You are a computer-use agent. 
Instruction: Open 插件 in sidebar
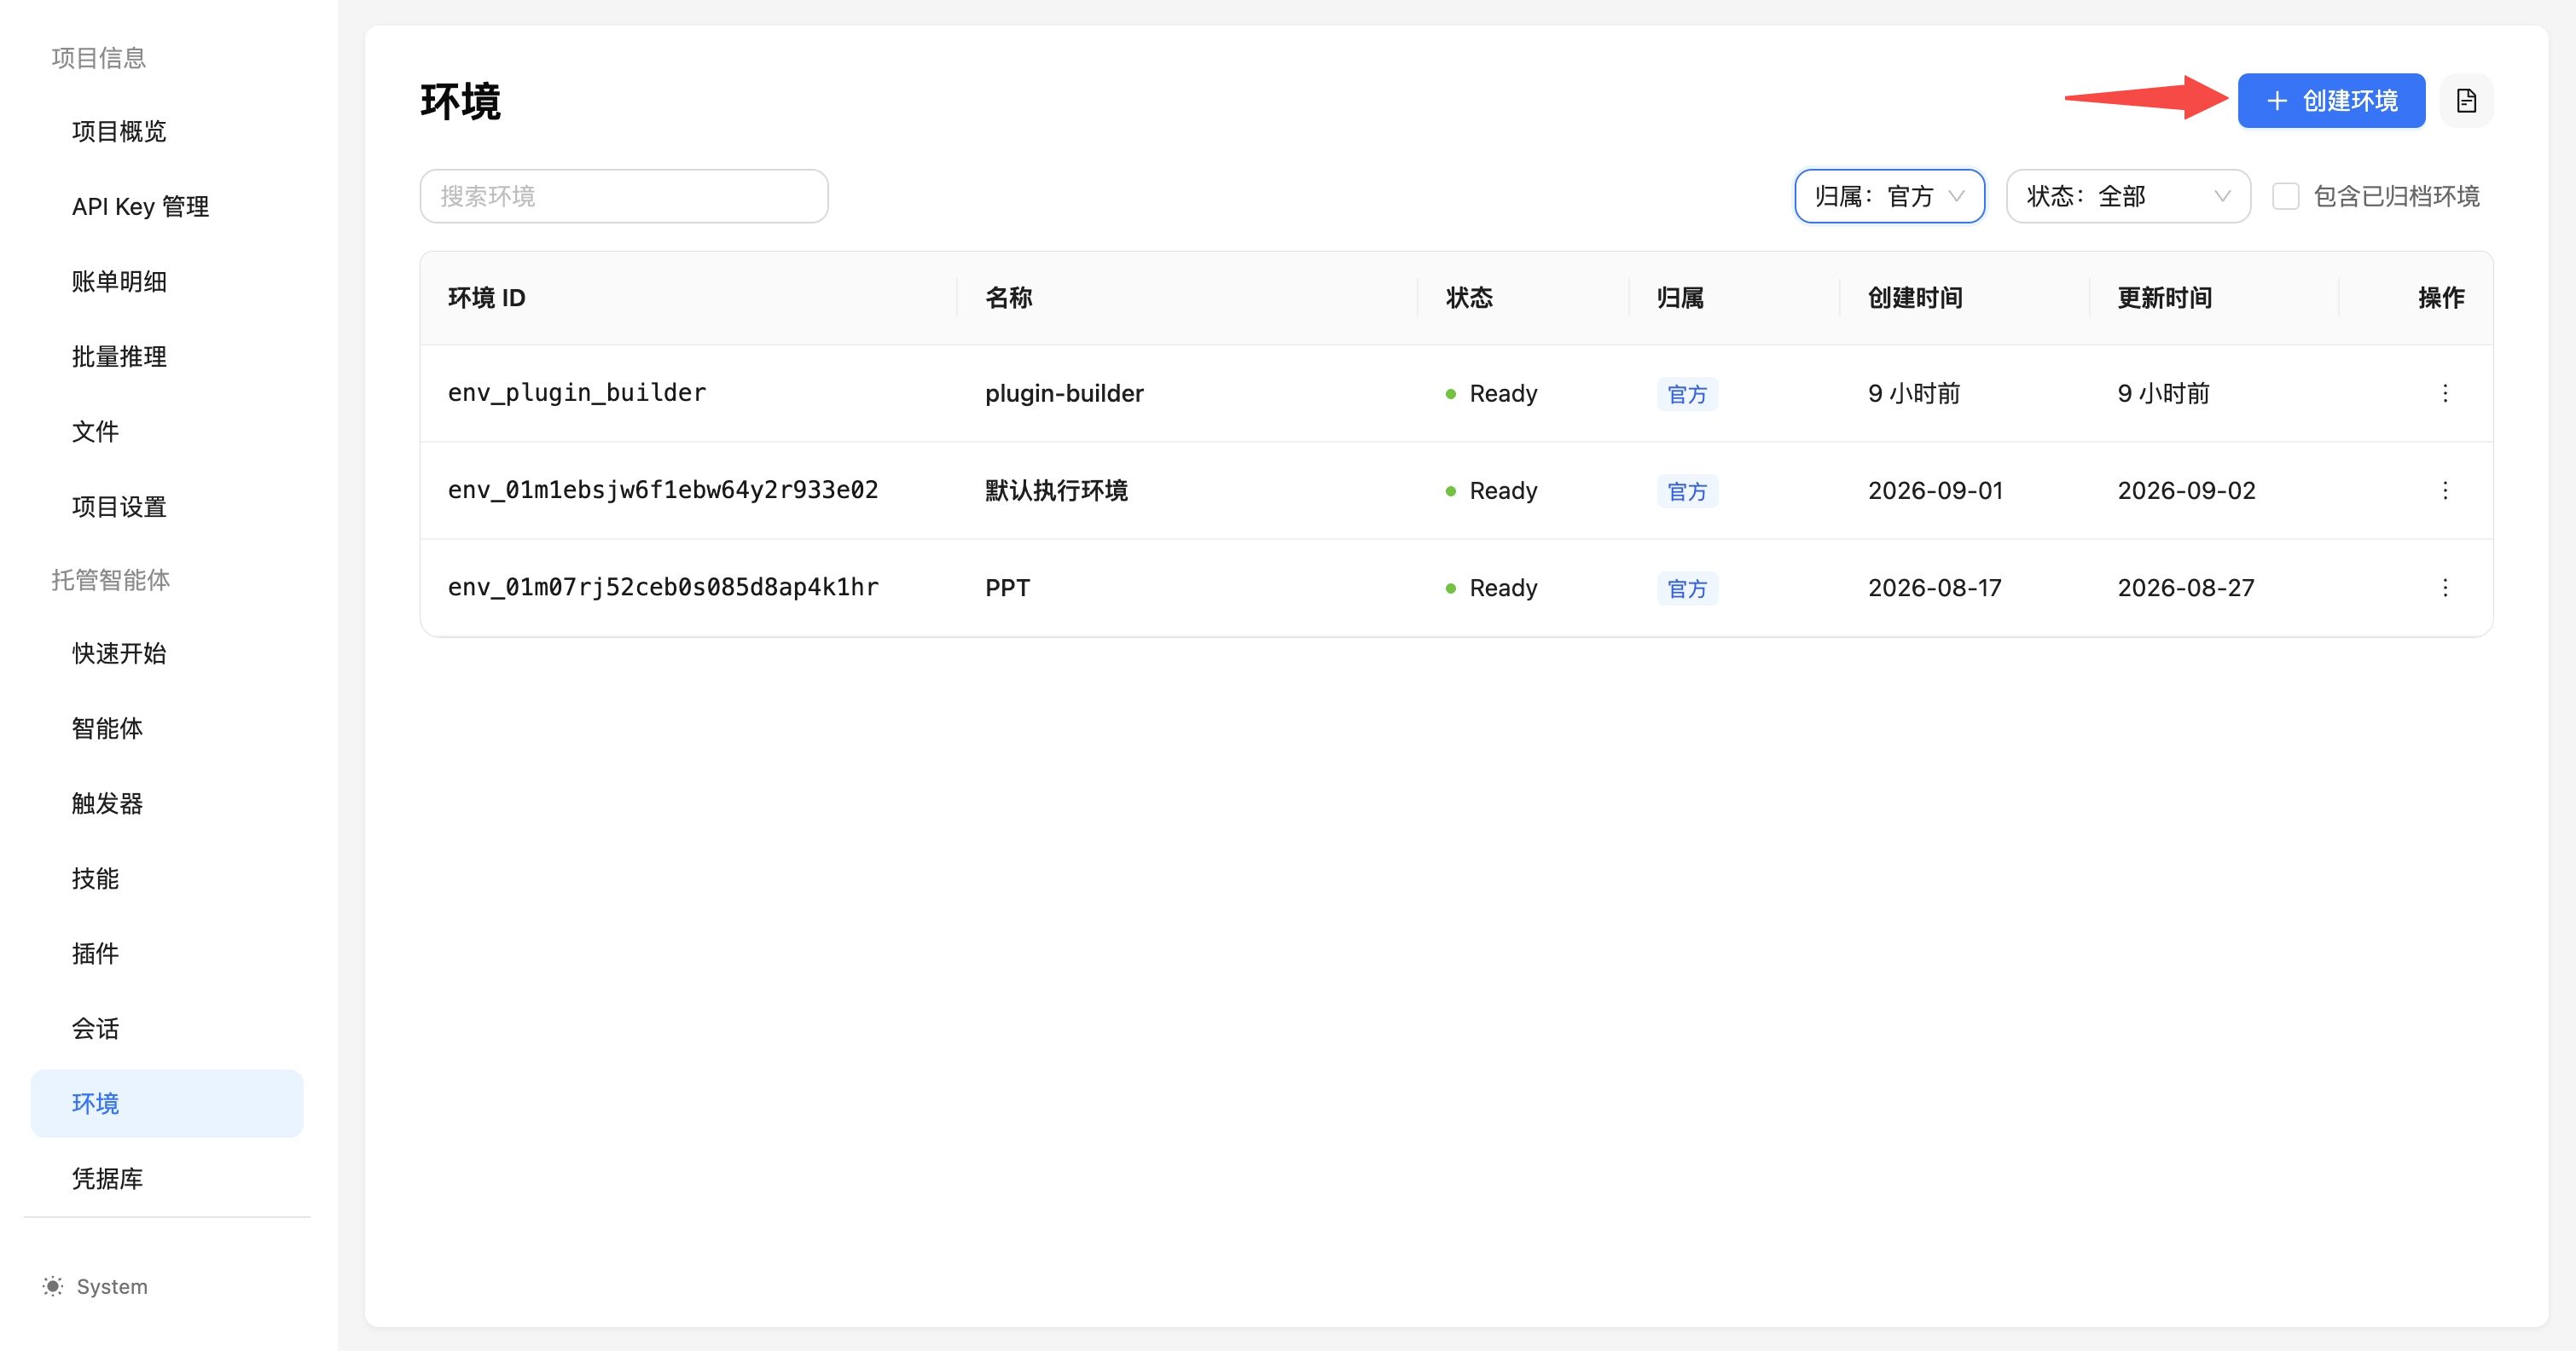tap(167, 953)
